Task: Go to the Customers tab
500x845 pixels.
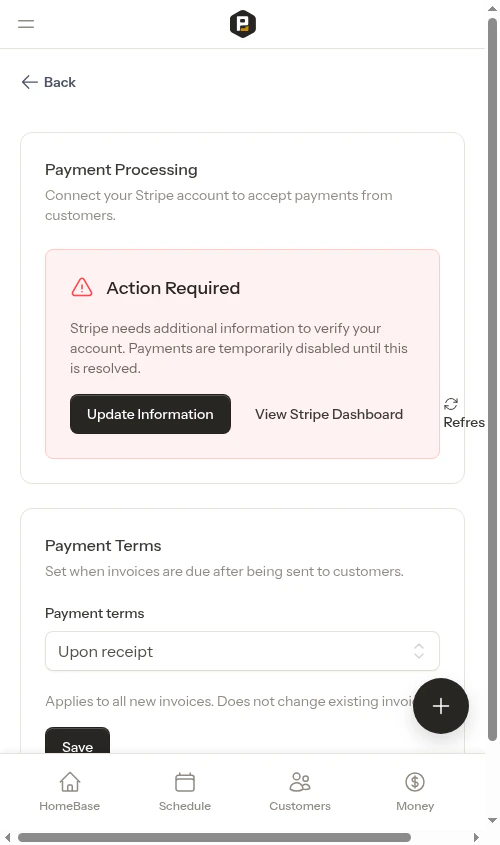Action: coord(300,792)
